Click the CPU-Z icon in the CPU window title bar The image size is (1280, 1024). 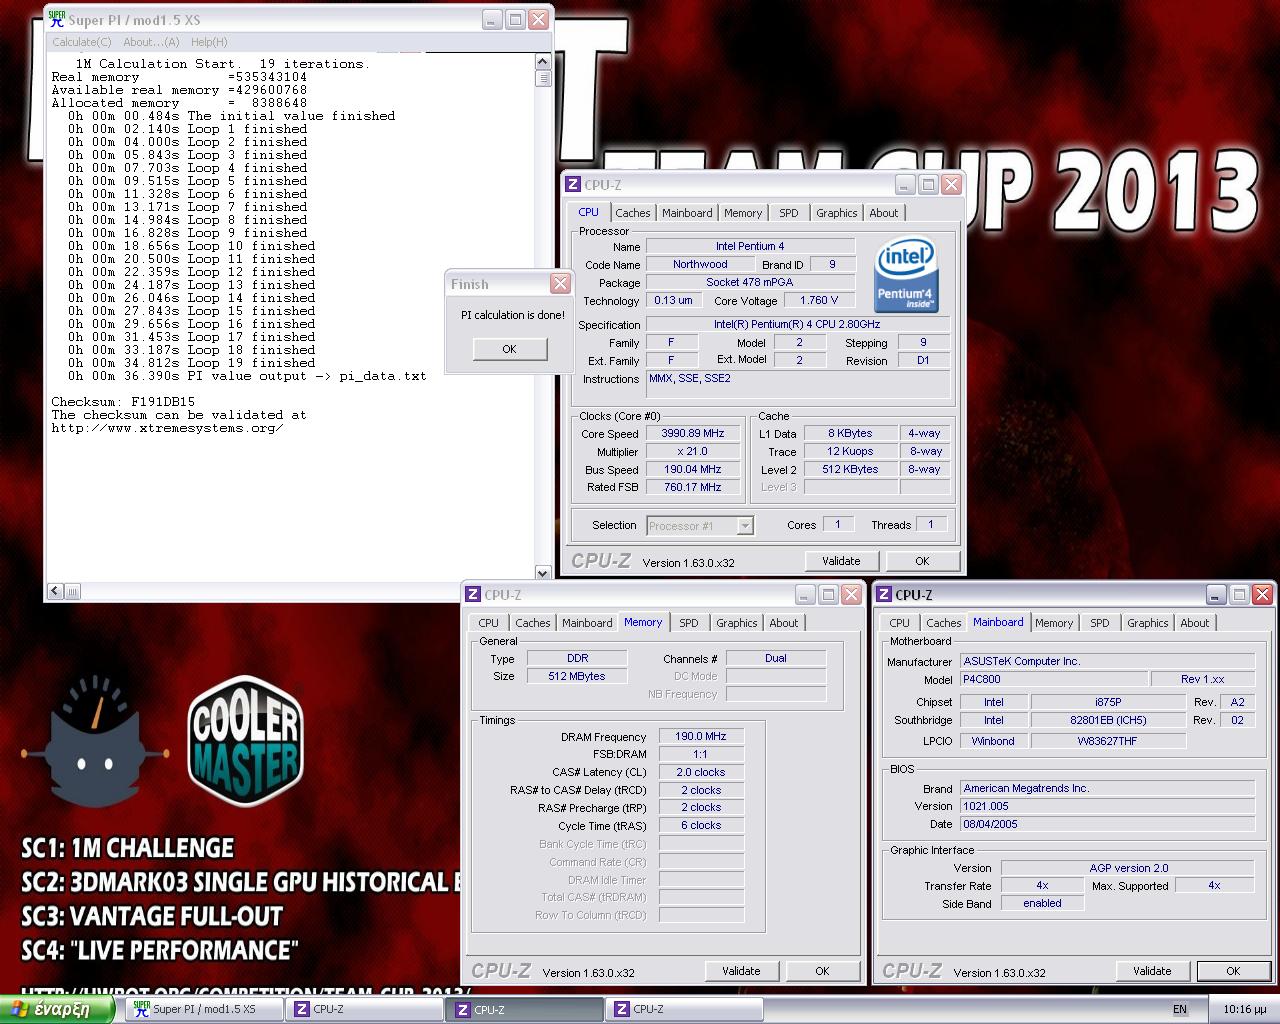click(573, 184)
